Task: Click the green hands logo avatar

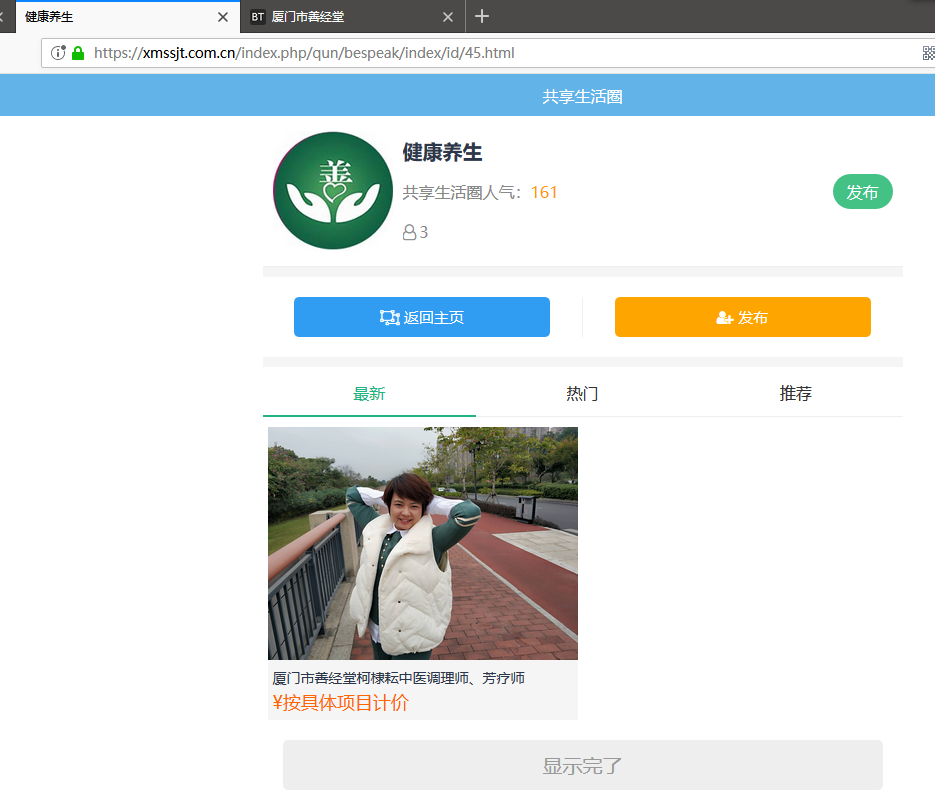Action: point(332,191)
